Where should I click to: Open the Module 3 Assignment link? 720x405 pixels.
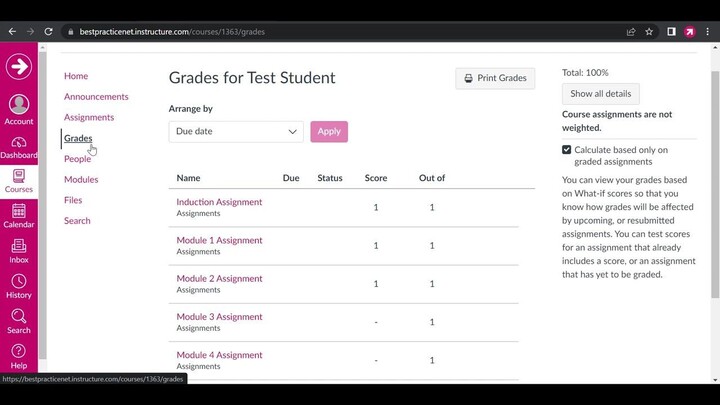[219, 316]
